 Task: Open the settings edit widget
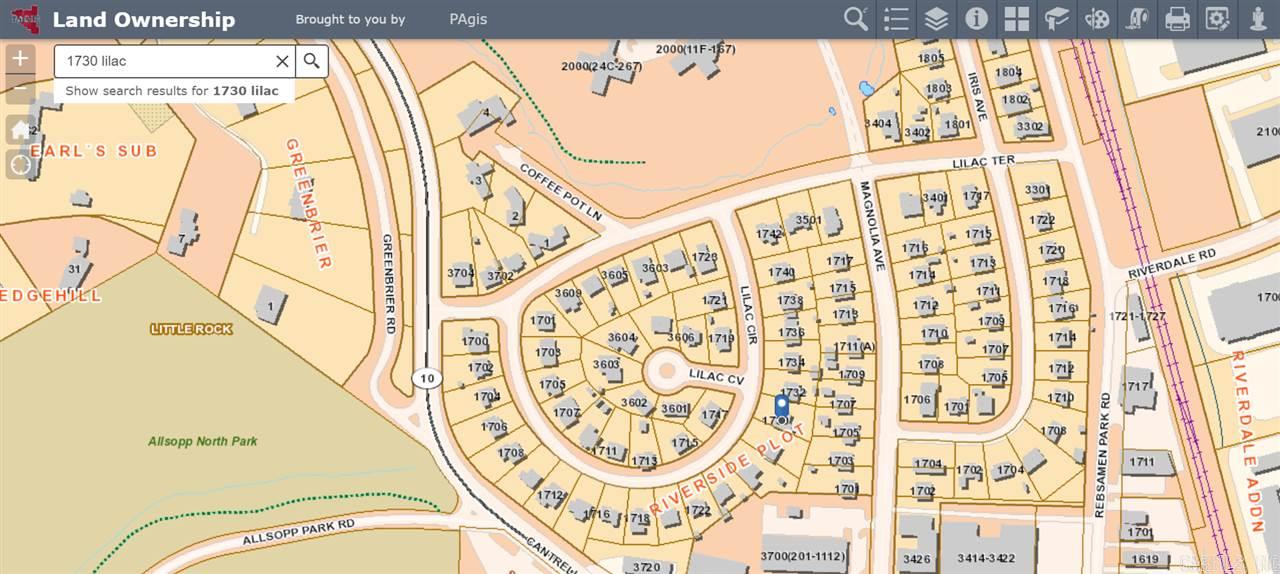tap(1217, 19)
